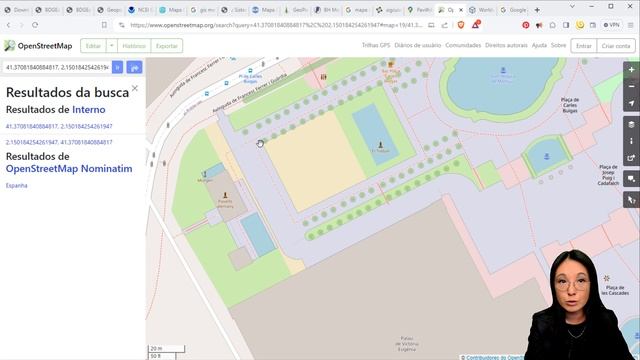Click the coordinates search input field
The height and width of the screenshot is (360, 640).
(x=57, y=67)
